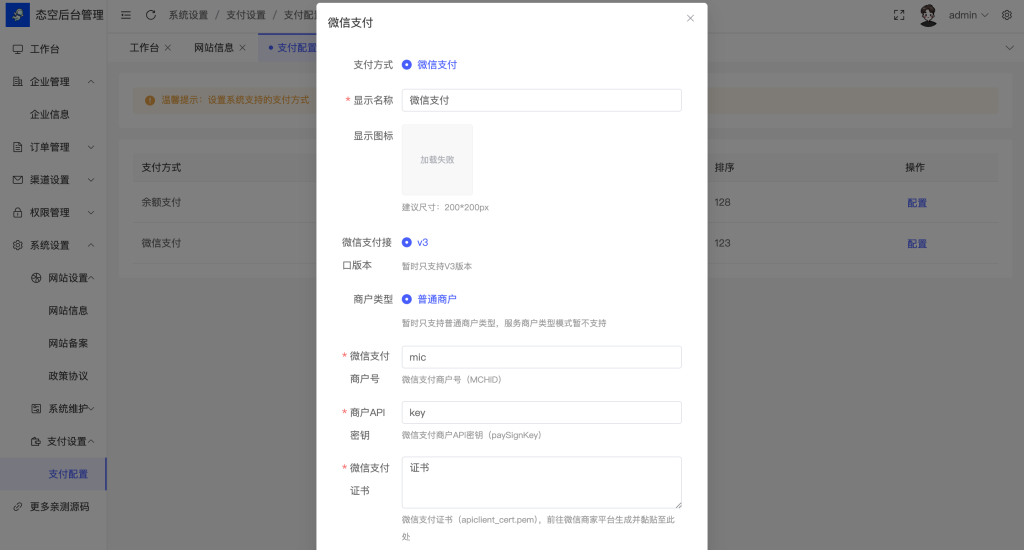Click the refresh page icon
The height and width of the screenshot is (550, 1024).
[151, 15]
